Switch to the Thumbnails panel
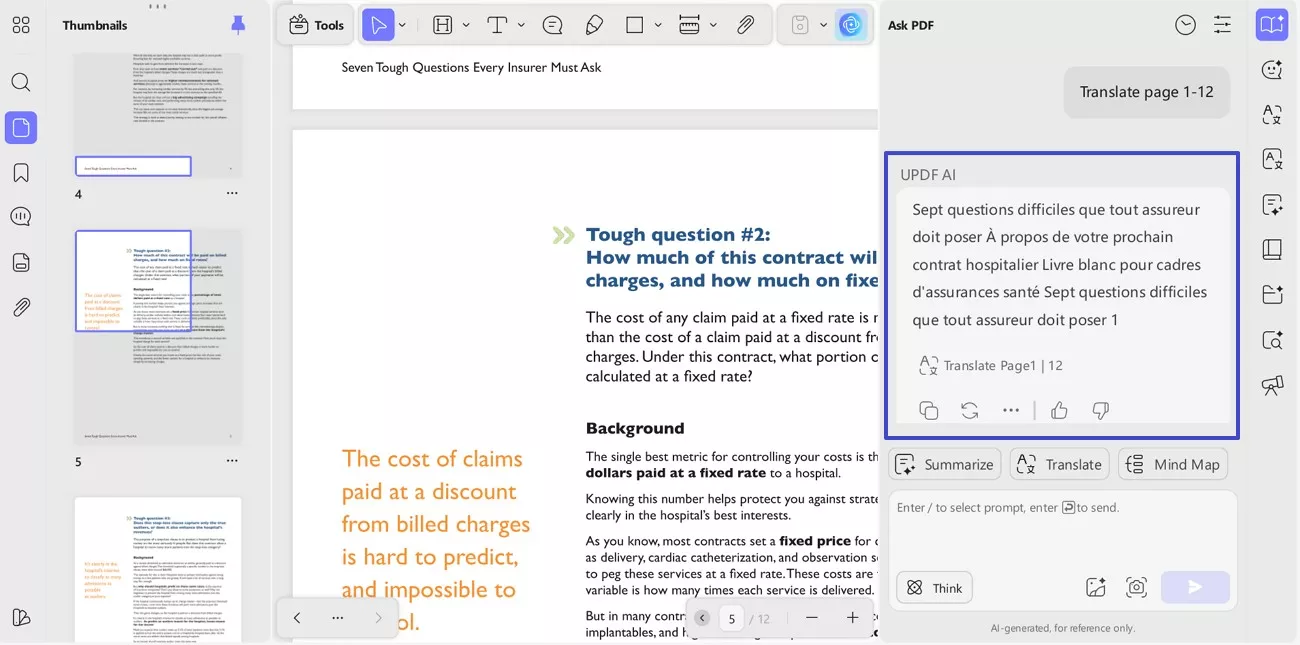 pyautogui.click(x=20, y=127)
